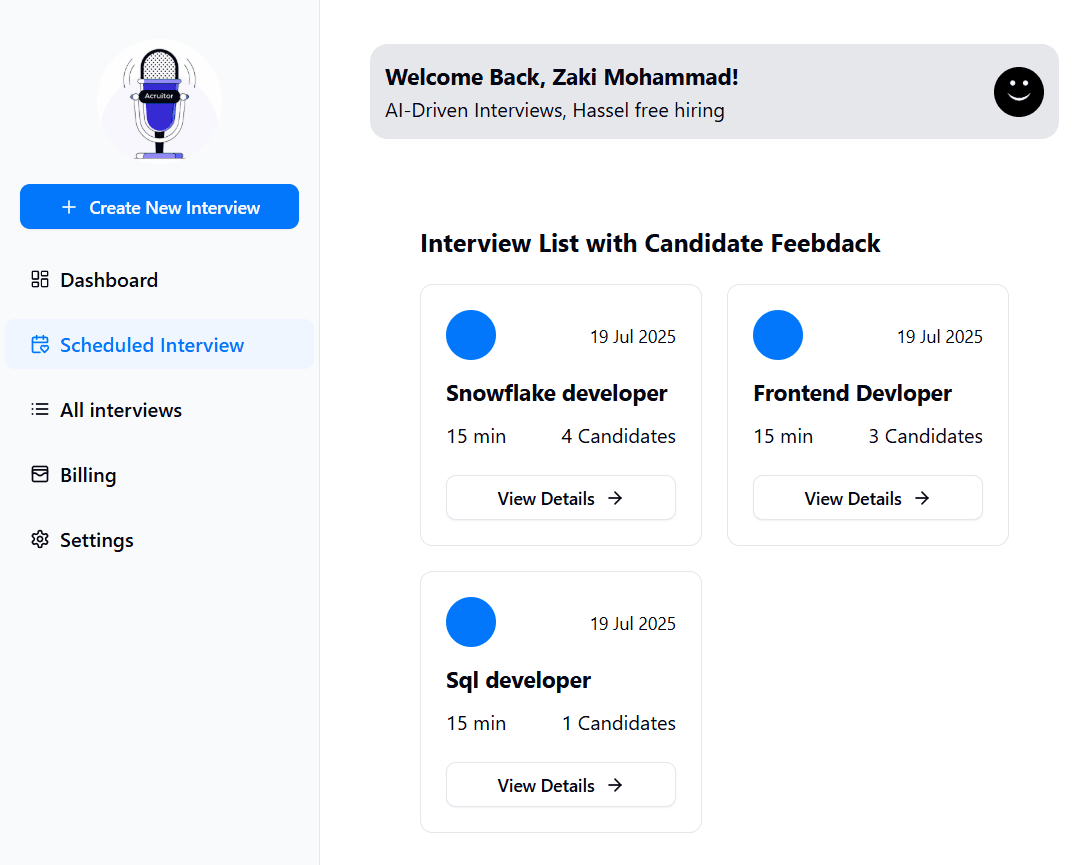
Task: Open the Dashboard menu item
Action: point(160,279)
